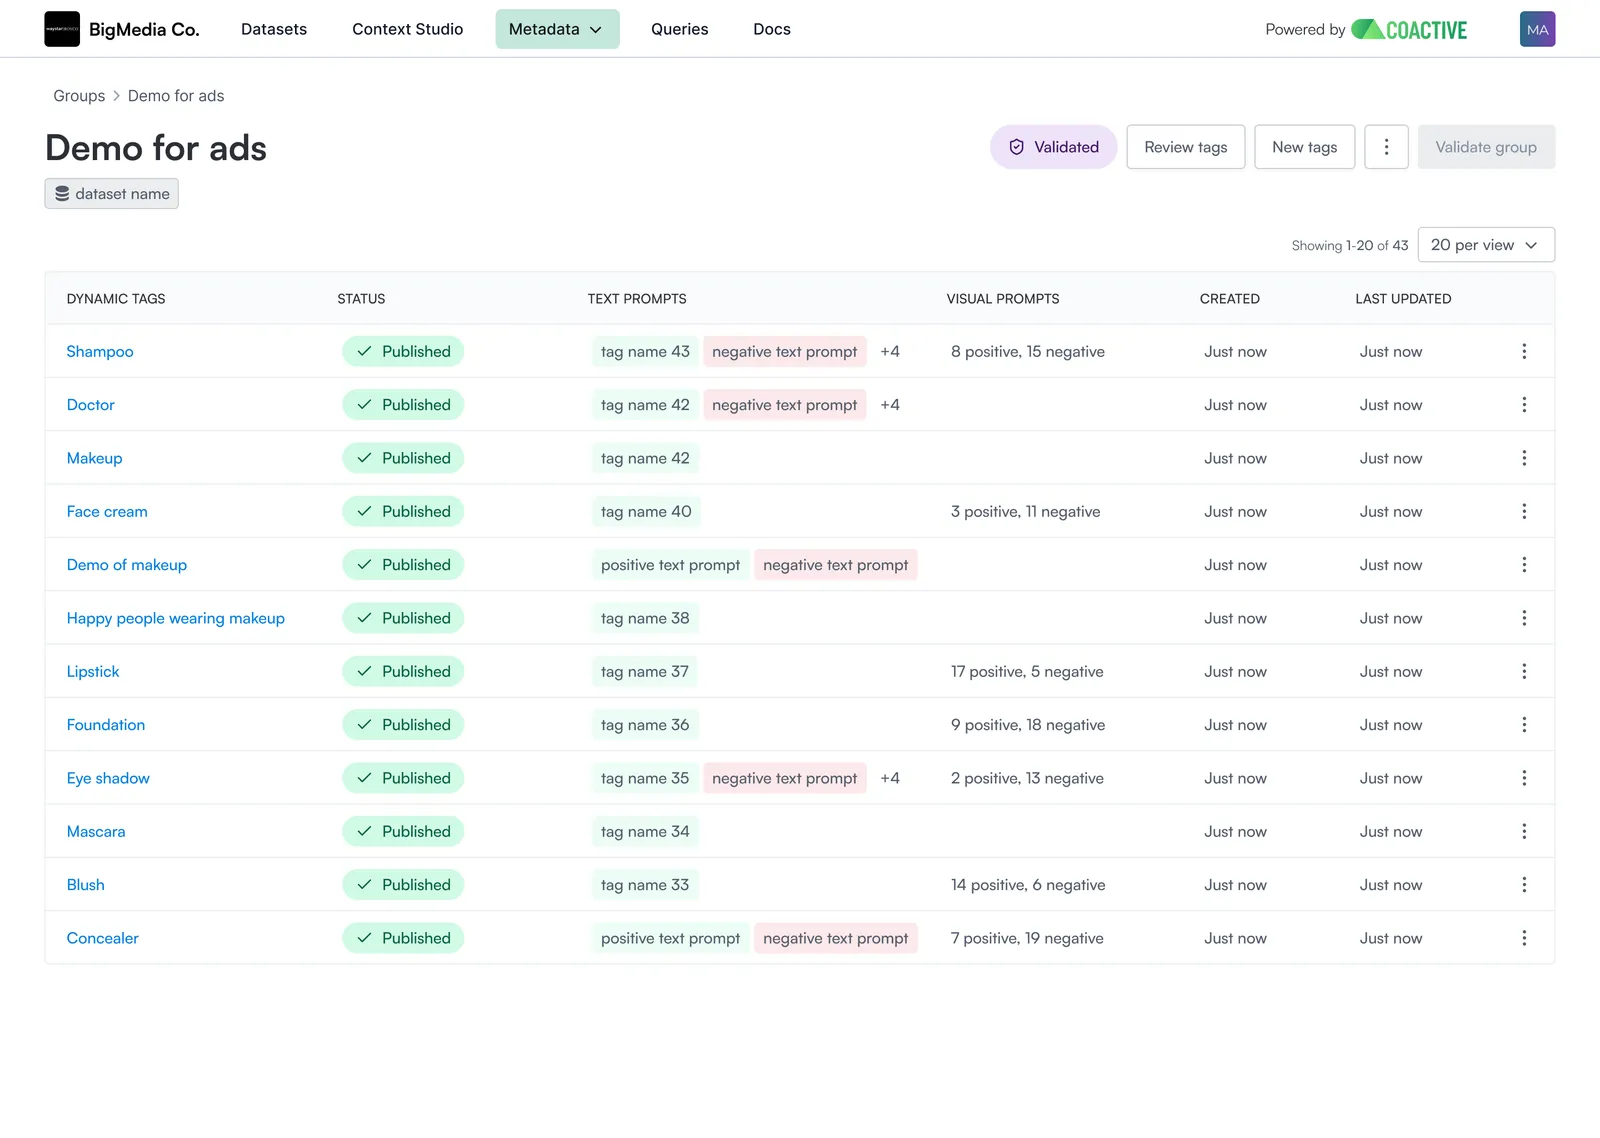Click the Demo for ads breadcrumb
The height and width of the screenshot is (1138, 1600).
176,96
